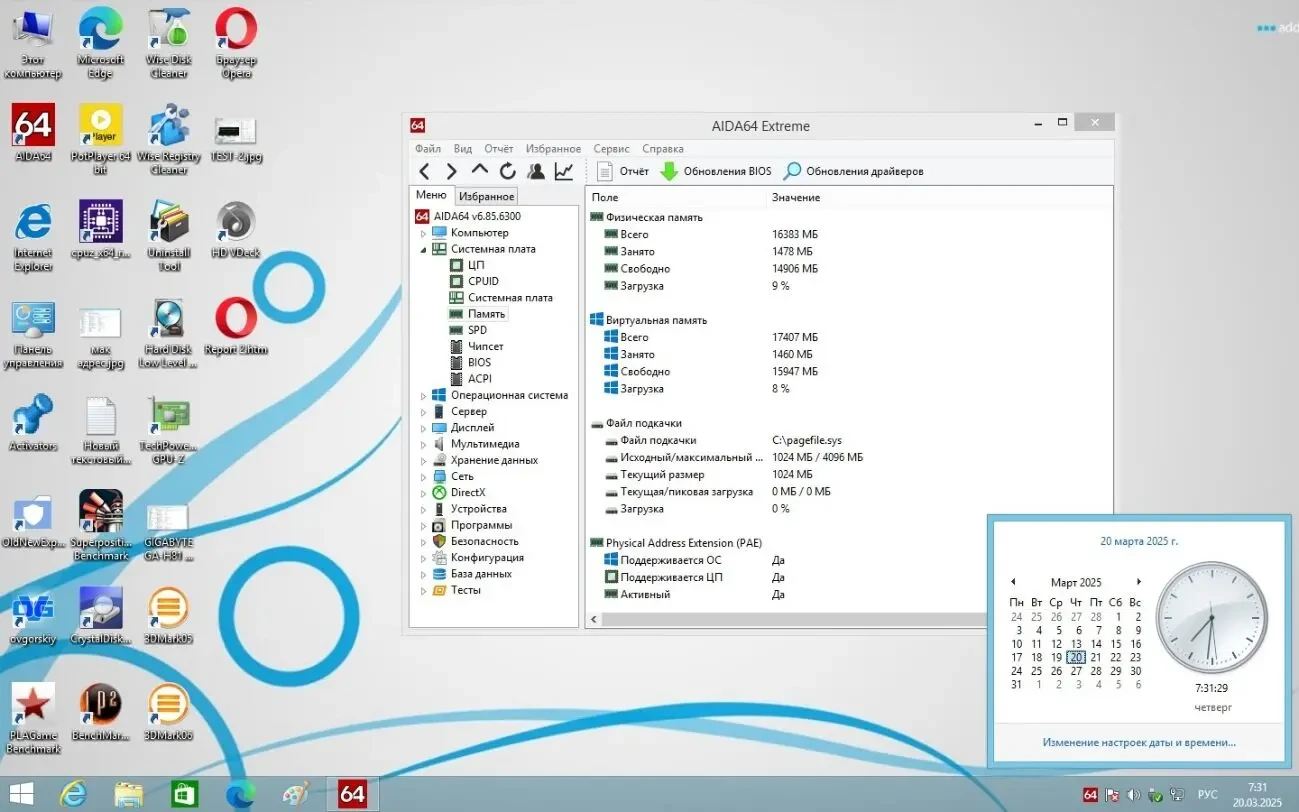
Task: Click AIDA64 icon in the taskbar
Action: coord(352,794)
